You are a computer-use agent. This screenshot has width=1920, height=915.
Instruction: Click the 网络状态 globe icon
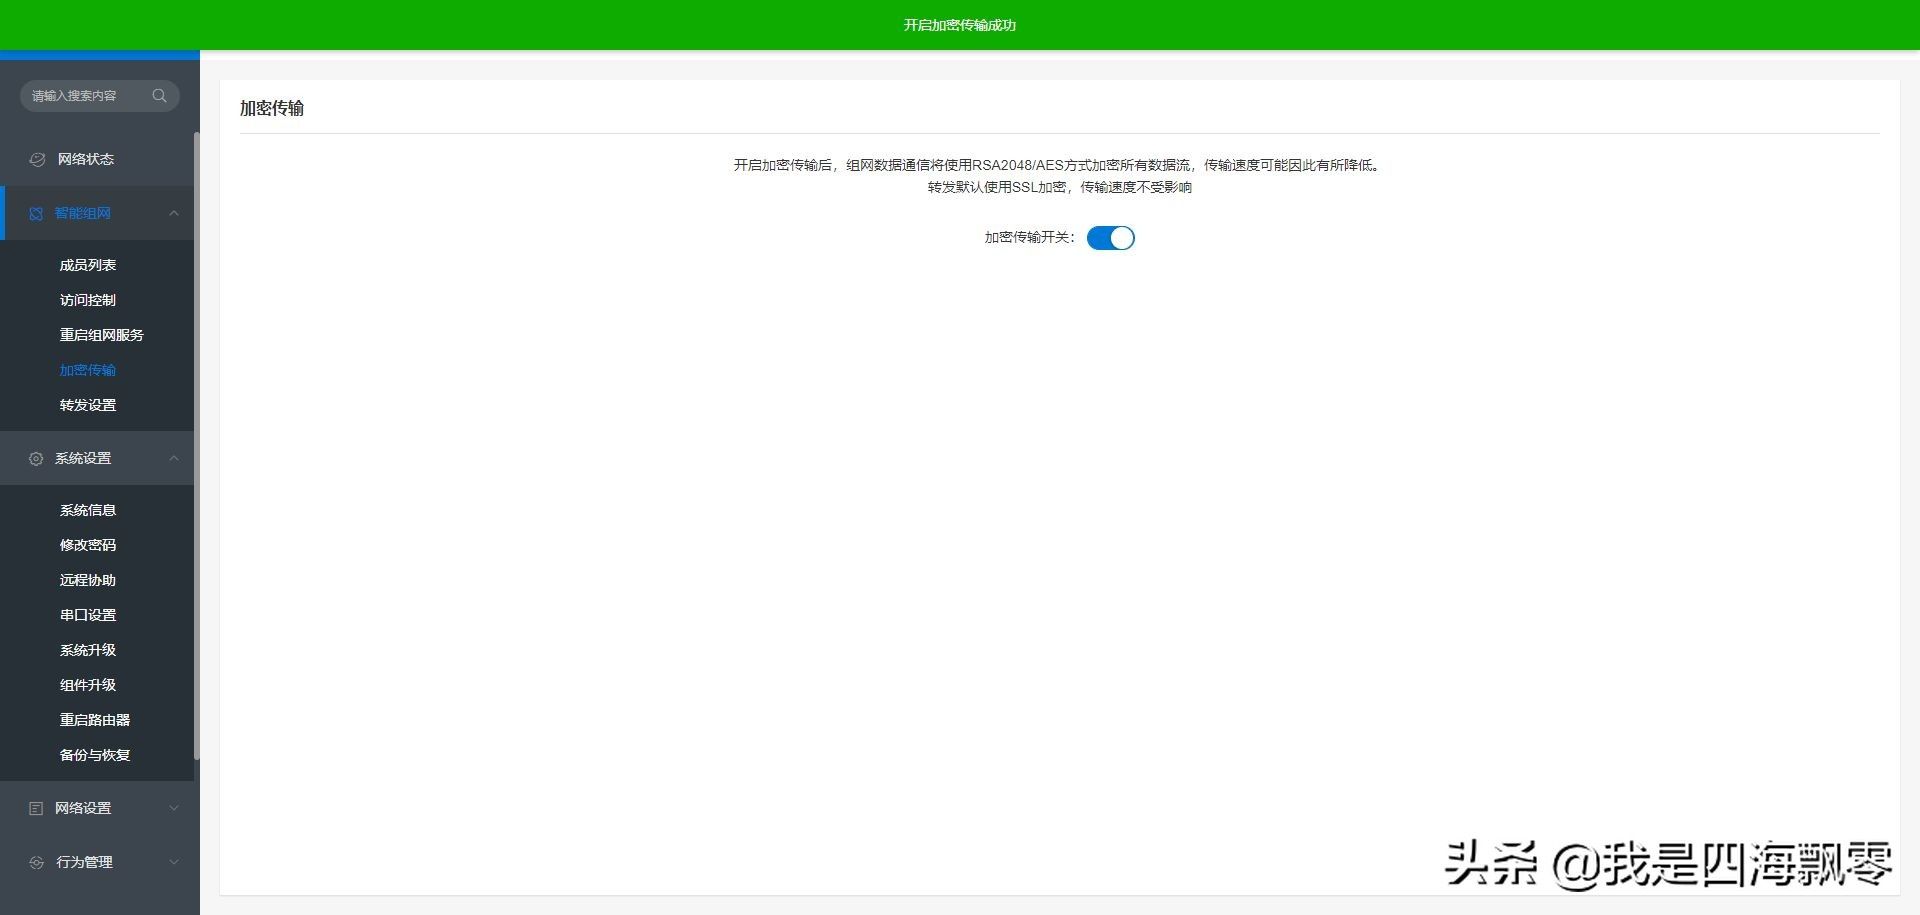37,159
